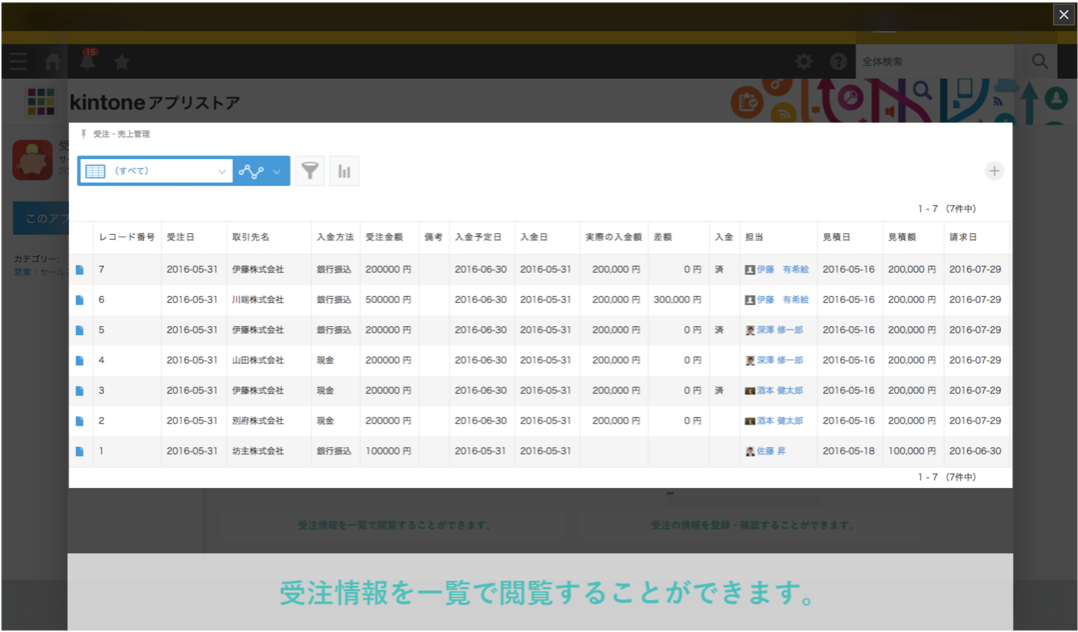Click the 全体検索 search field
Viewport: 1078px width, 632px height.
pos(935,62)
